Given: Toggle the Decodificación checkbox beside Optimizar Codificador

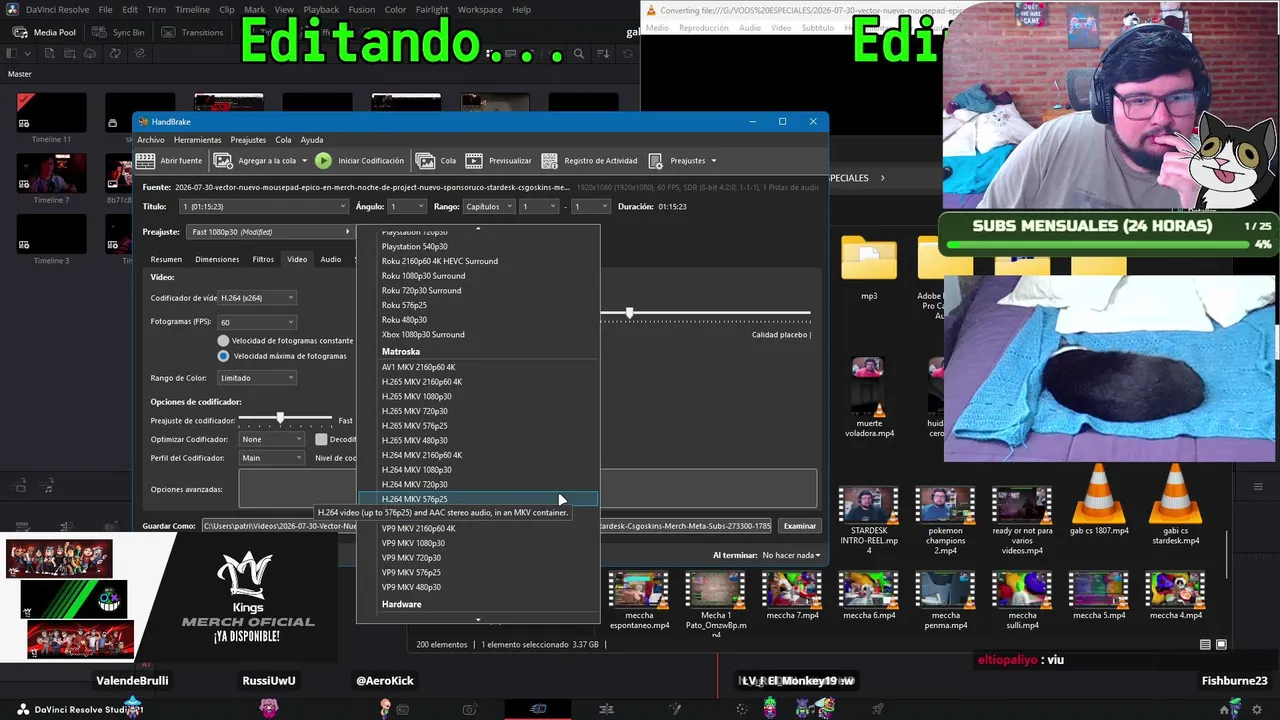Looking at the screenshot, I should [321, 439].
